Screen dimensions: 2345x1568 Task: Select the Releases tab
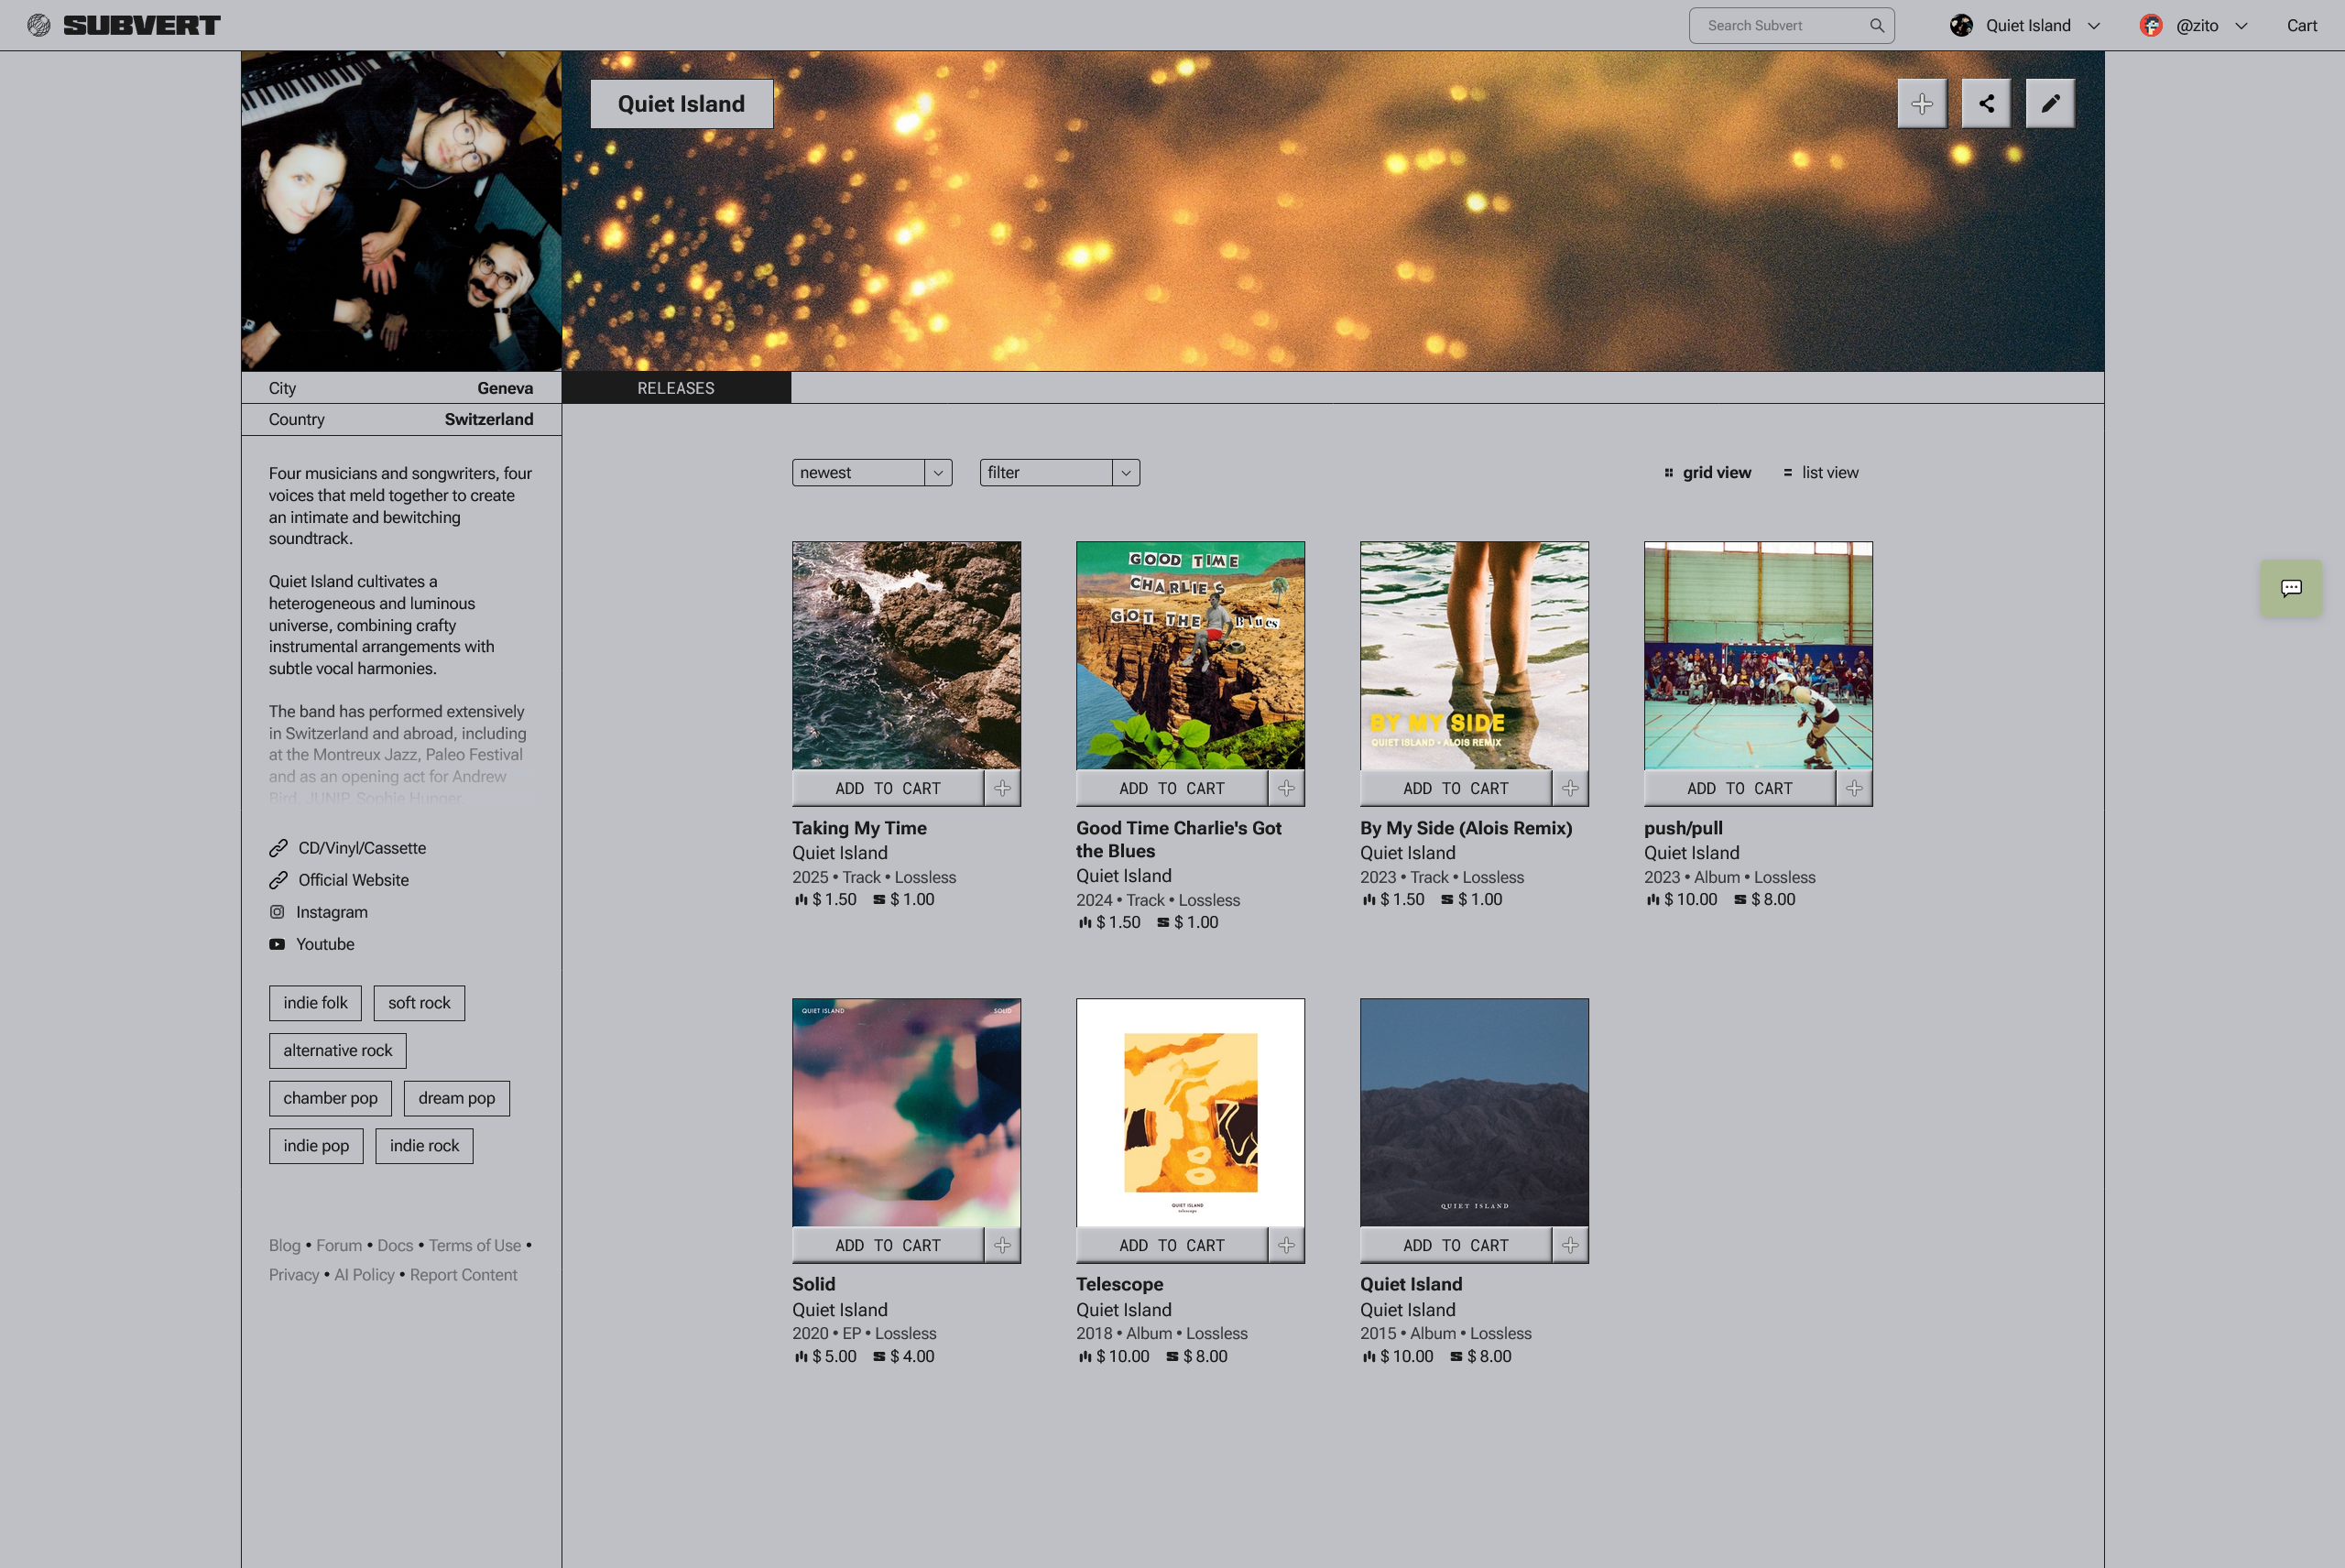676,388
